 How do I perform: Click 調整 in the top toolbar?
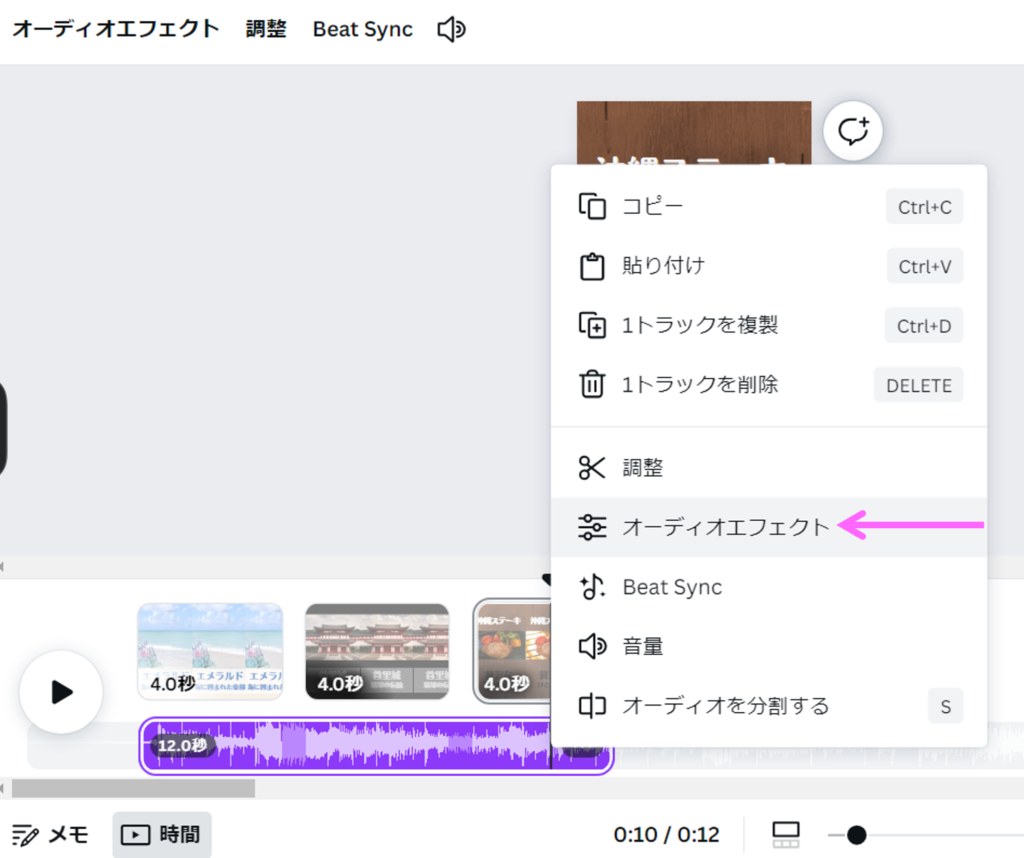pyautogui.click(x=266, y=29)
